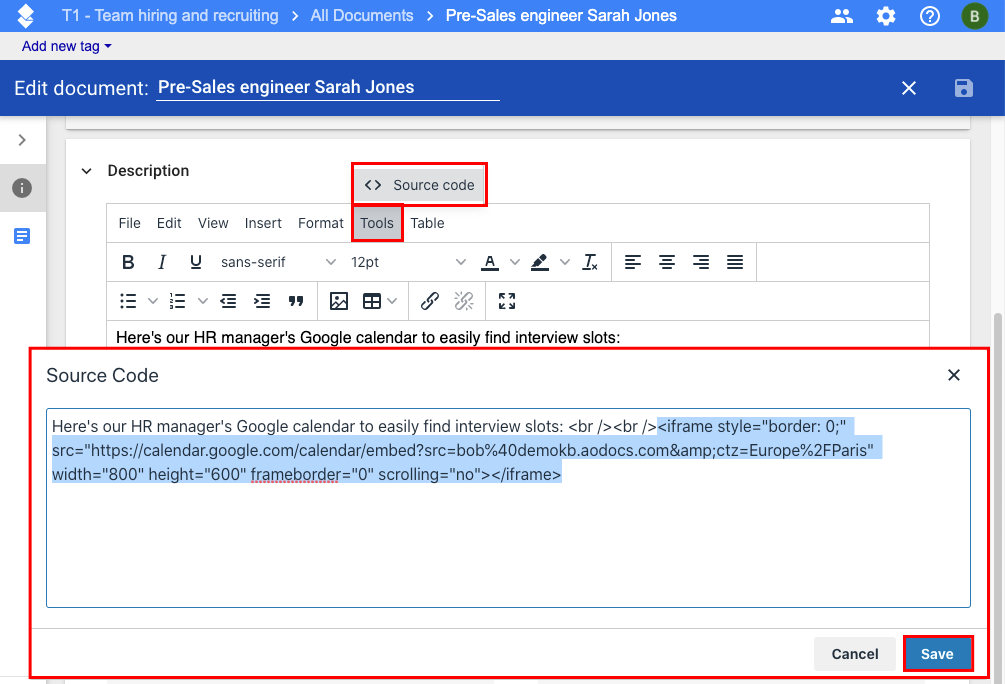Image resolution: width=1005 pixels, height=684 pixels.
Task: Save document with the floppy disk icon
Action: click(963, 88)
